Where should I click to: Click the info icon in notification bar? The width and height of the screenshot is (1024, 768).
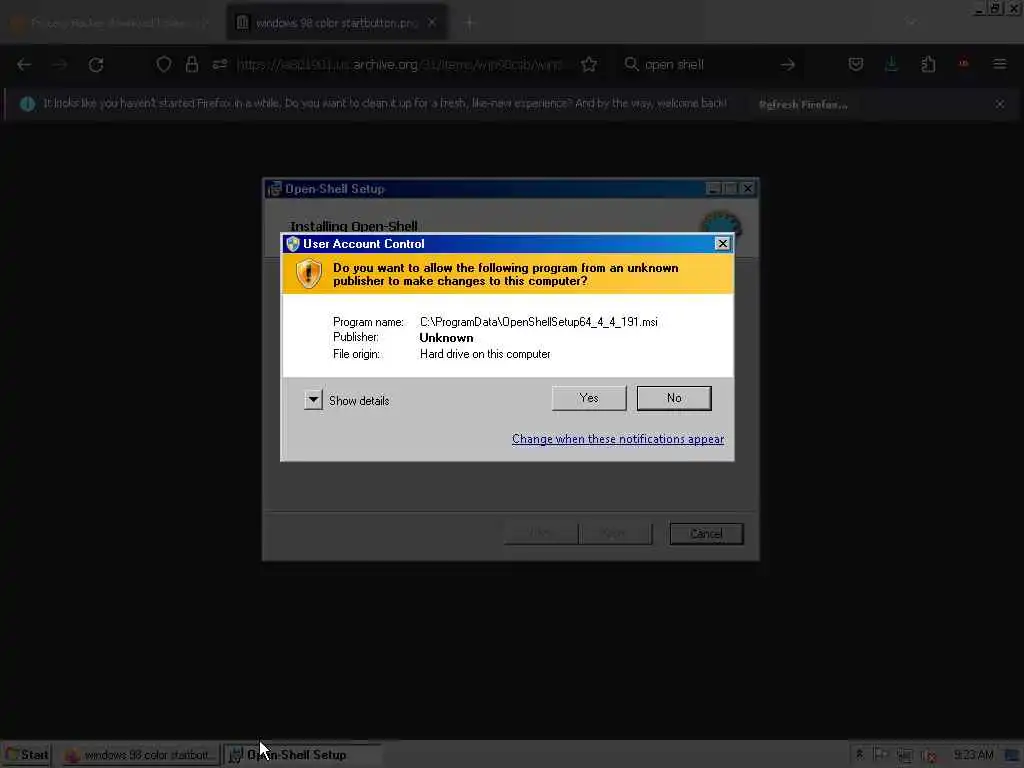tap(27, 104)
